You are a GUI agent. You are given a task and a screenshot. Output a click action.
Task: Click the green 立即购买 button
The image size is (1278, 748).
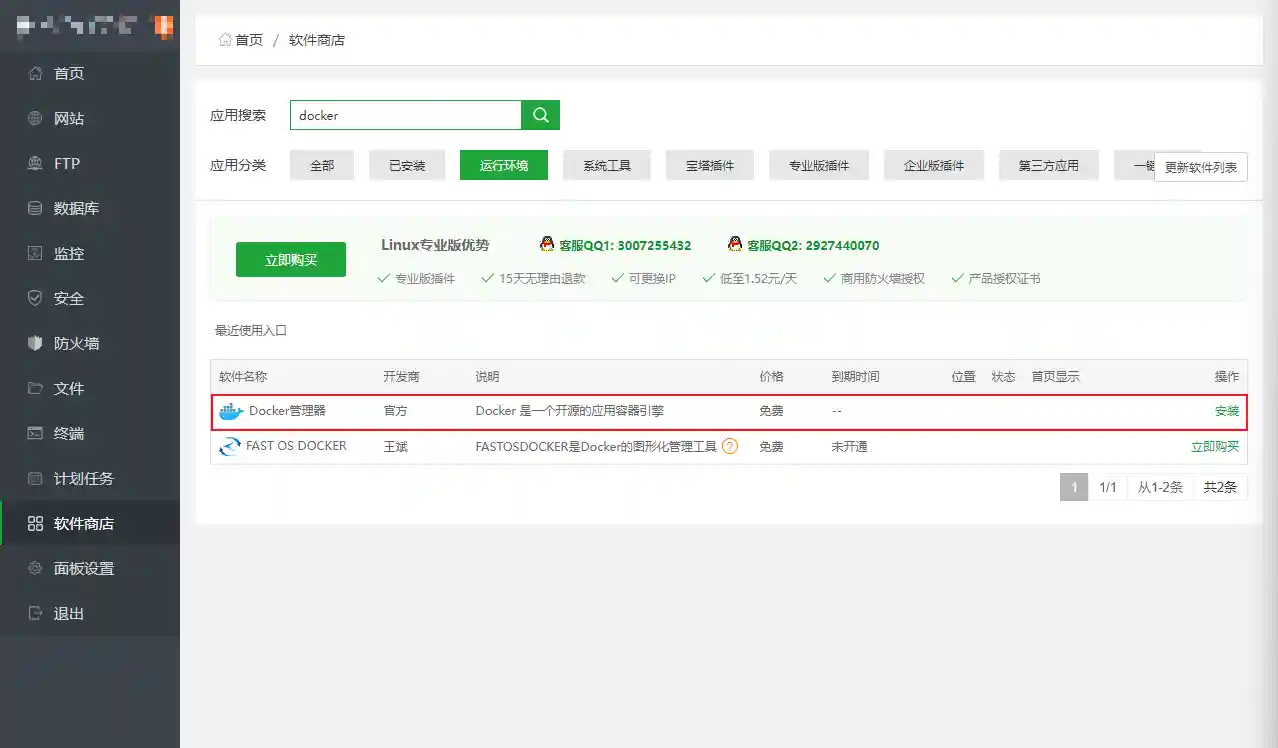(291, 260)
